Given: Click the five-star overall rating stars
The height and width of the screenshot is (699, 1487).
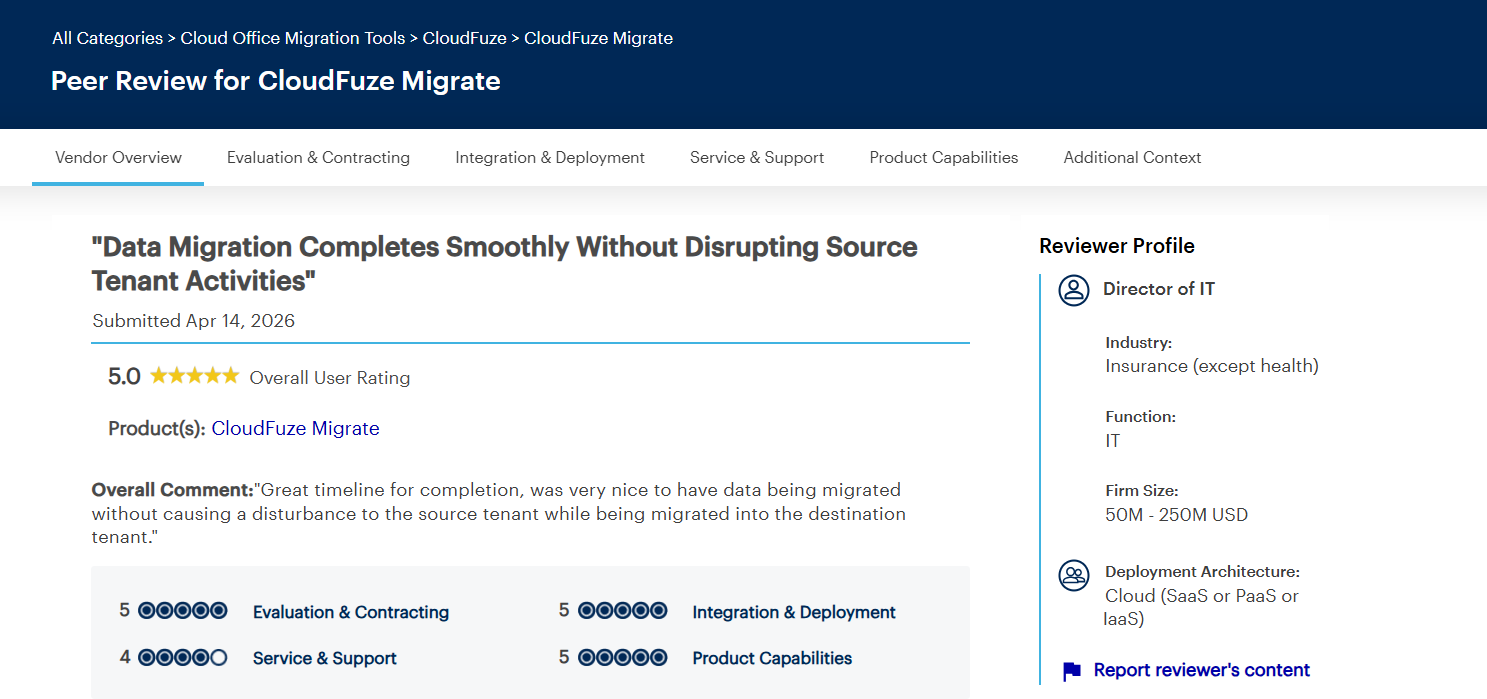Looking at the screenshot, I should pos(194,376).
